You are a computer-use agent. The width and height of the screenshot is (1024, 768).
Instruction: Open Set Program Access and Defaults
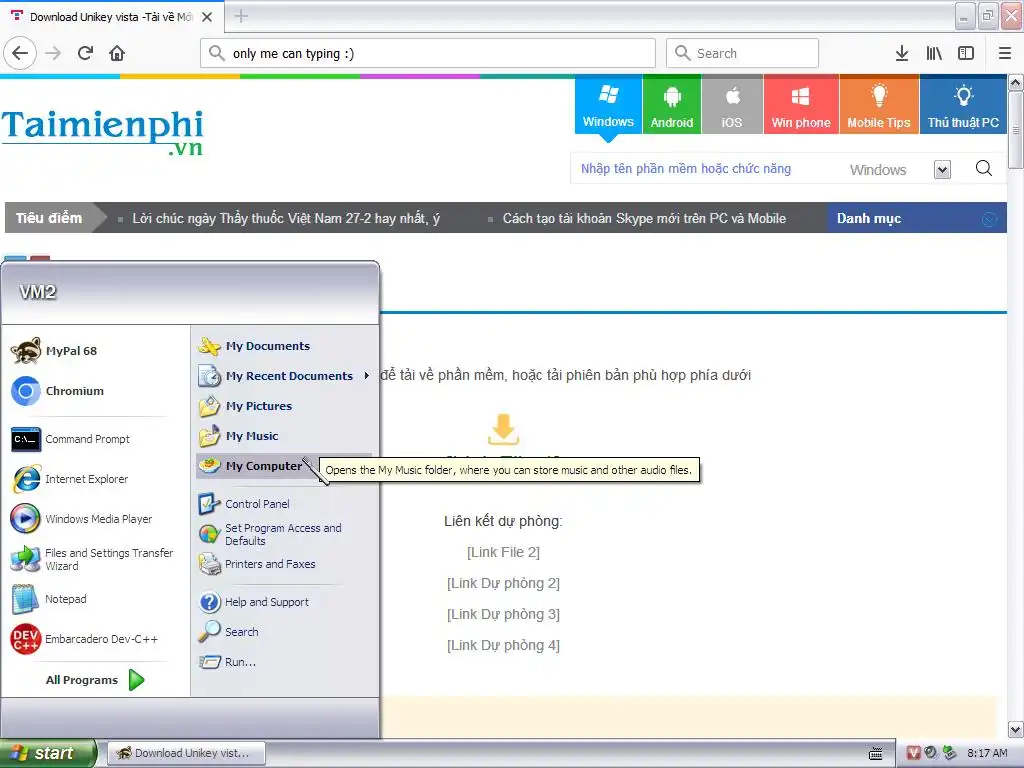click(x=284, y=534)
